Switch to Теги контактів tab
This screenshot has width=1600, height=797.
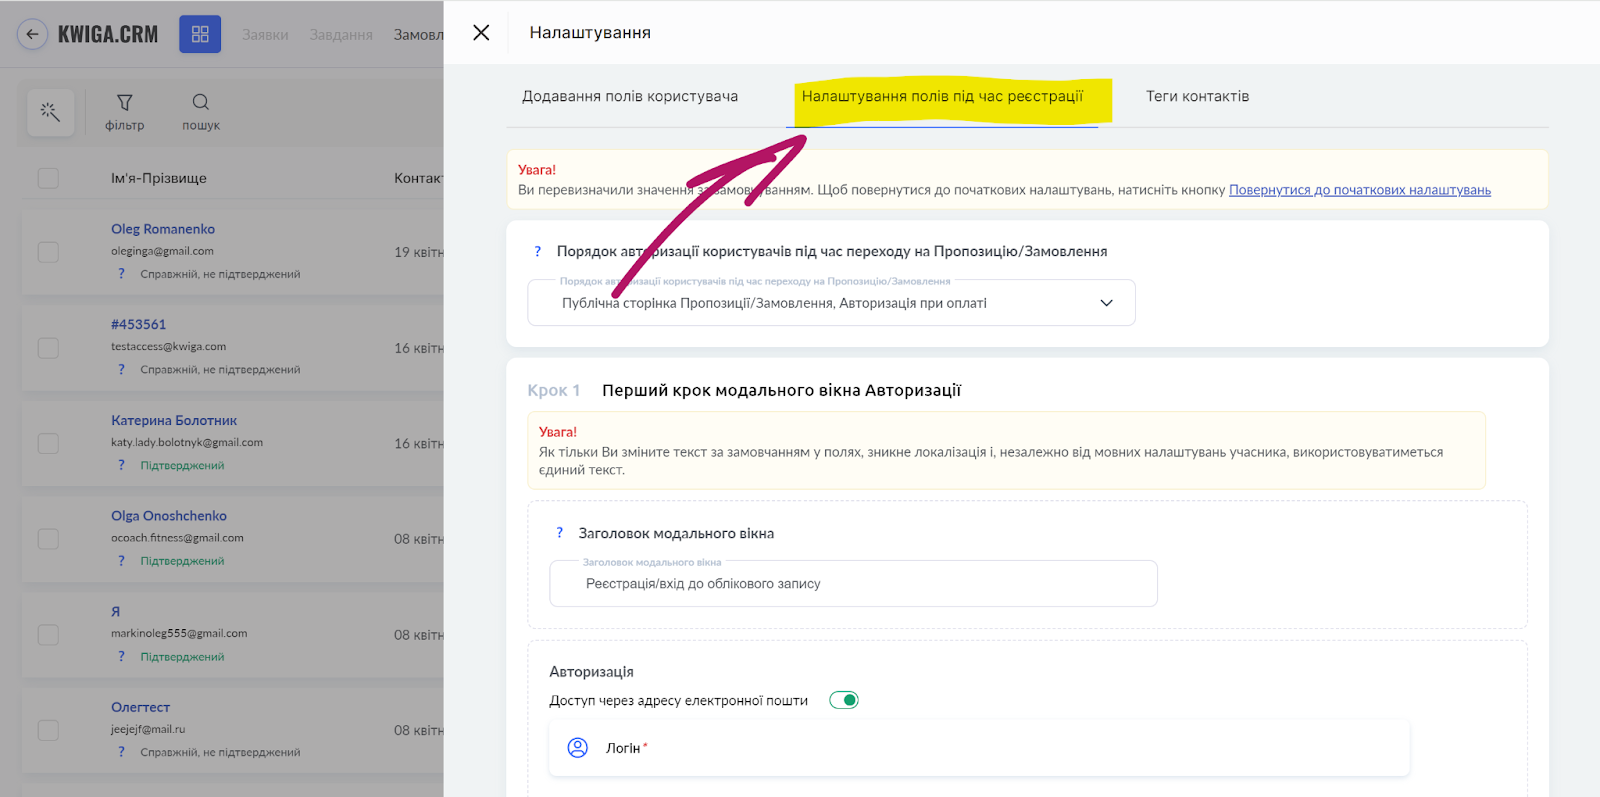(1197, 96)
